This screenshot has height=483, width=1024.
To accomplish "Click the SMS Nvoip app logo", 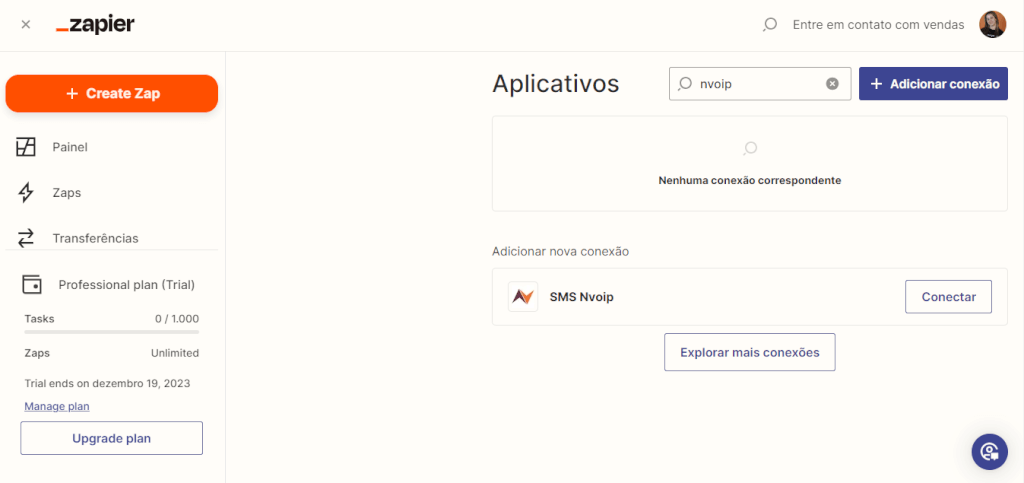I will click(523, 297).
